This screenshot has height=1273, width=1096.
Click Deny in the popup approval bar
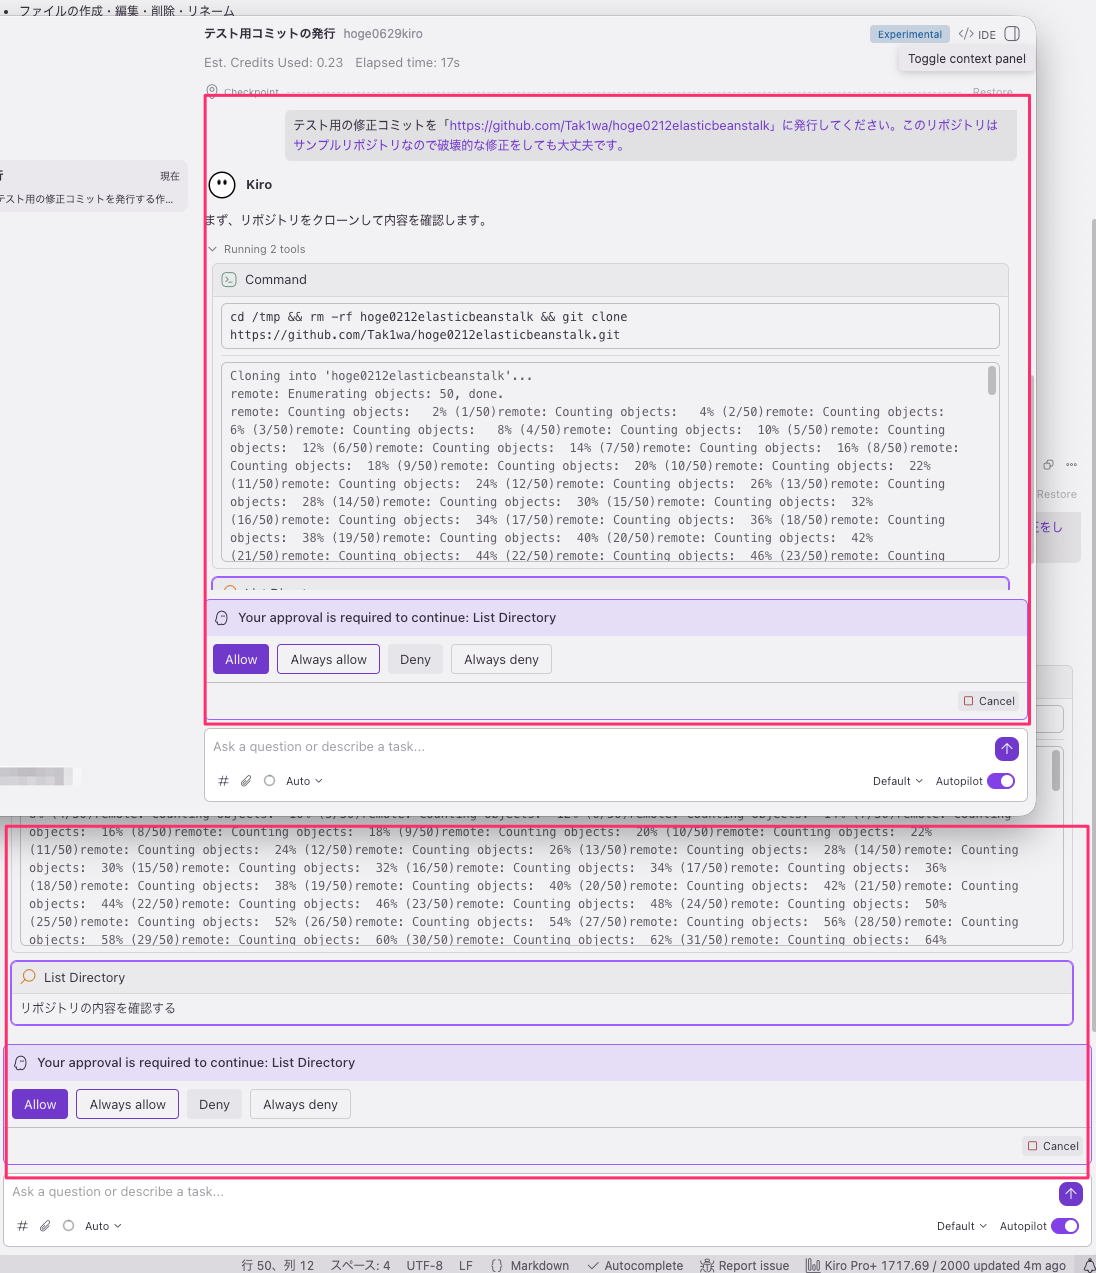point(415,659)
